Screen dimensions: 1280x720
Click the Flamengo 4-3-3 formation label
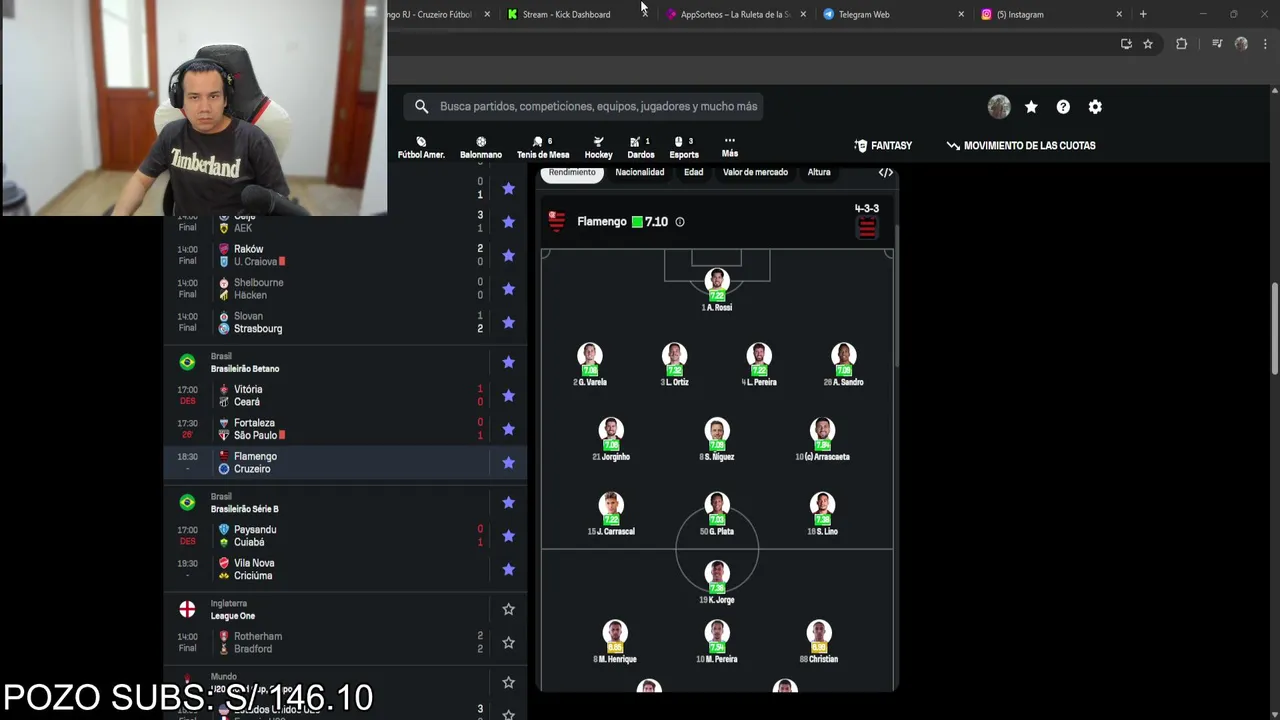click(x=867, y=209)
